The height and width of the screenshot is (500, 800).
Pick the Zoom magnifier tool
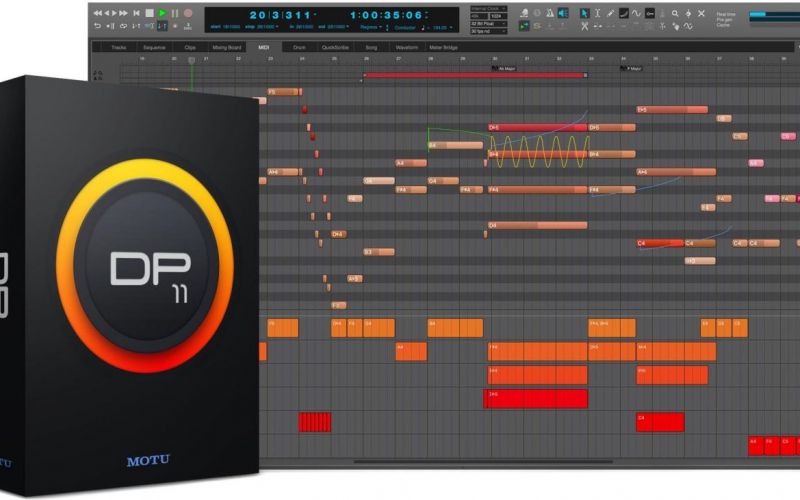pos(677,13)
